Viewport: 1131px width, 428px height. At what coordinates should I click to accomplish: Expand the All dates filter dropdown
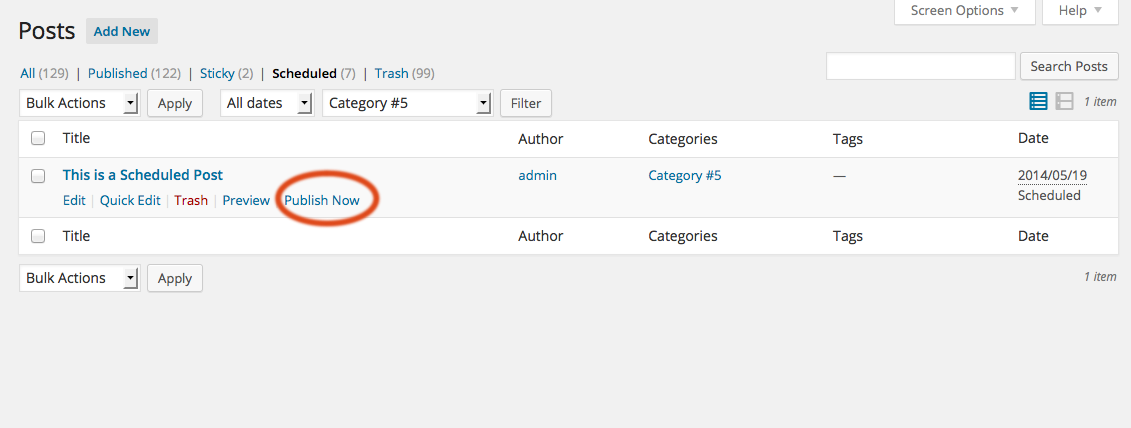tap(268, 103)
